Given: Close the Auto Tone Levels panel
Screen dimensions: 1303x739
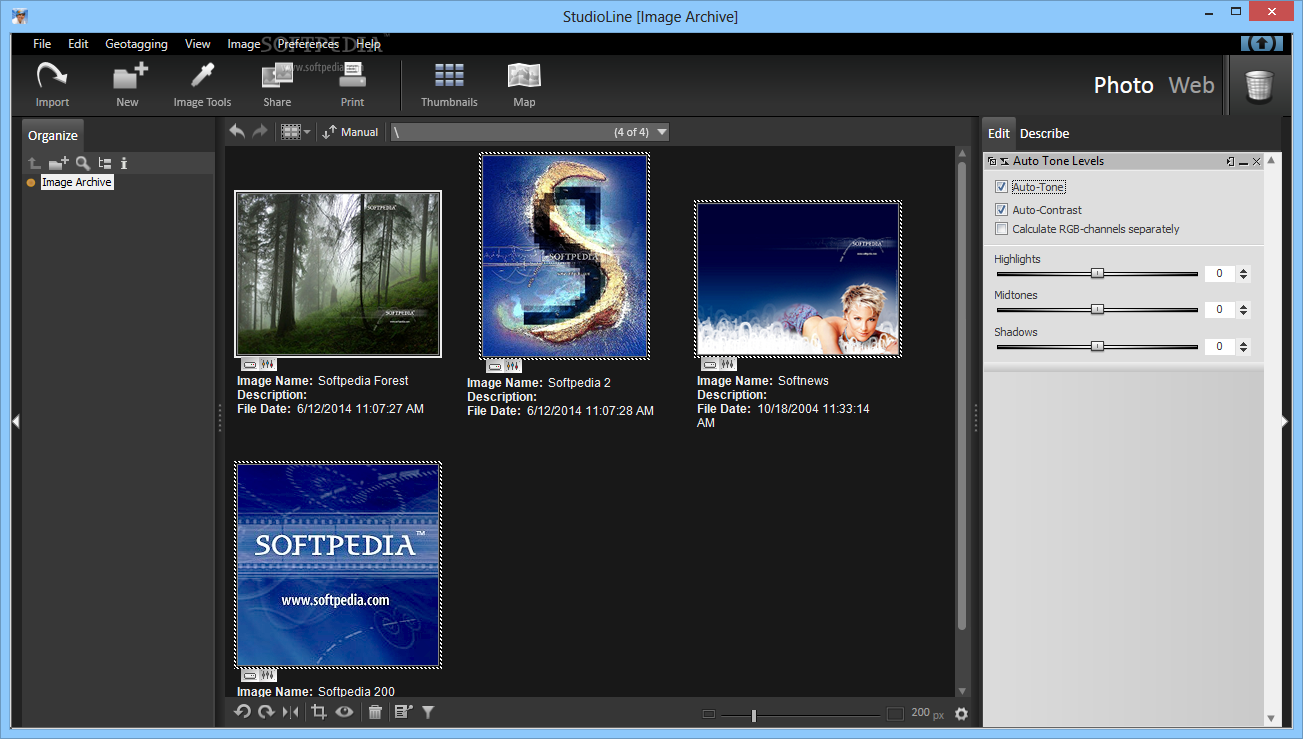Looking at the screenshot, I should (x=1257, y=161).
